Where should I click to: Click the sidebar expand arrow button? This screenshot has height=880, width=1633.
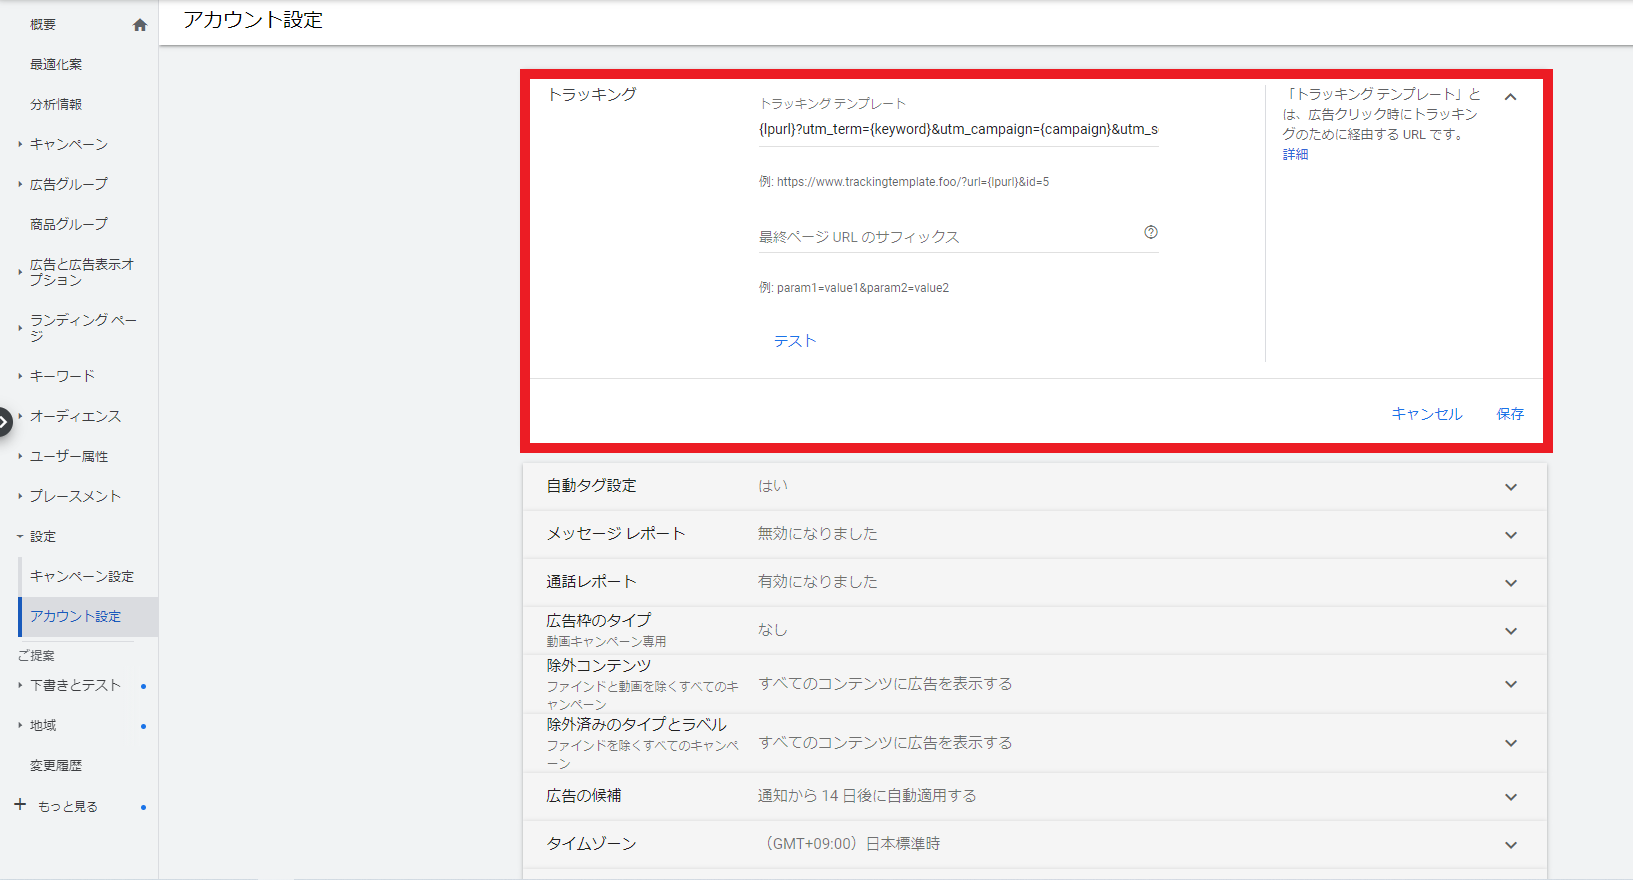pos(5,422)
